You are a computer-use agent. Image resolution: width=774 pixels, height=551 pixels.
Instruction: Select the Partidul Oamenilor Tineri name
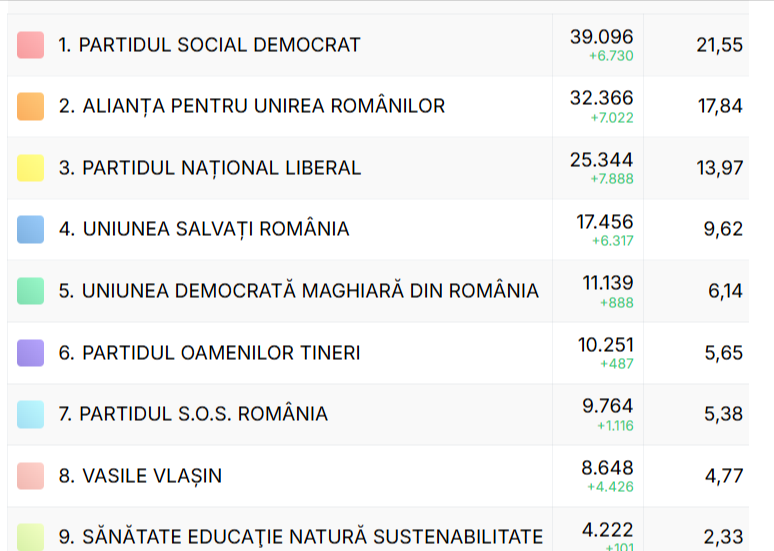(x=209, y=353)
